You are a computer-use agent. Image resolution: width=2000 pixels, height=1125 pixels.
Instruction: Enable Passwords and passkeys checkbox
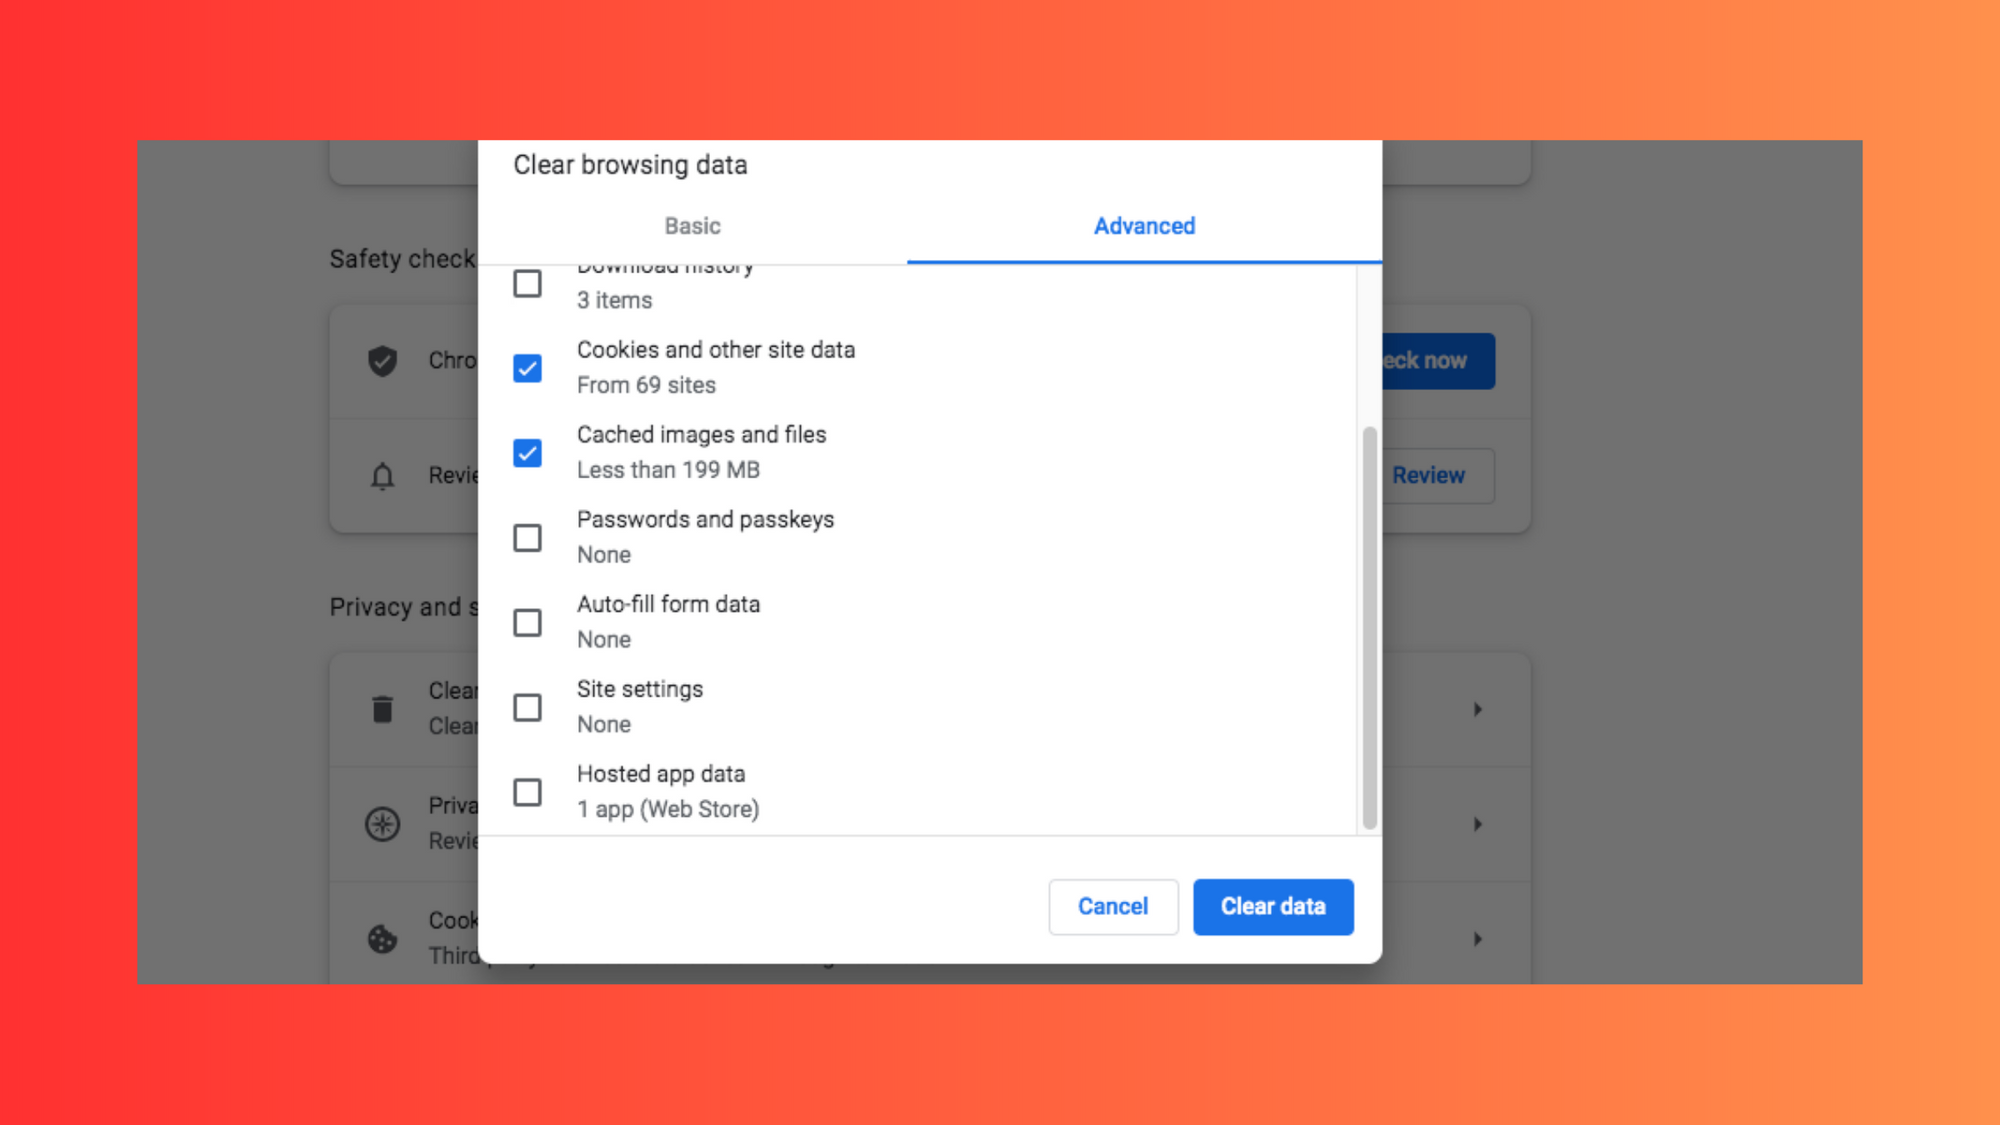[x=527, y=538]
